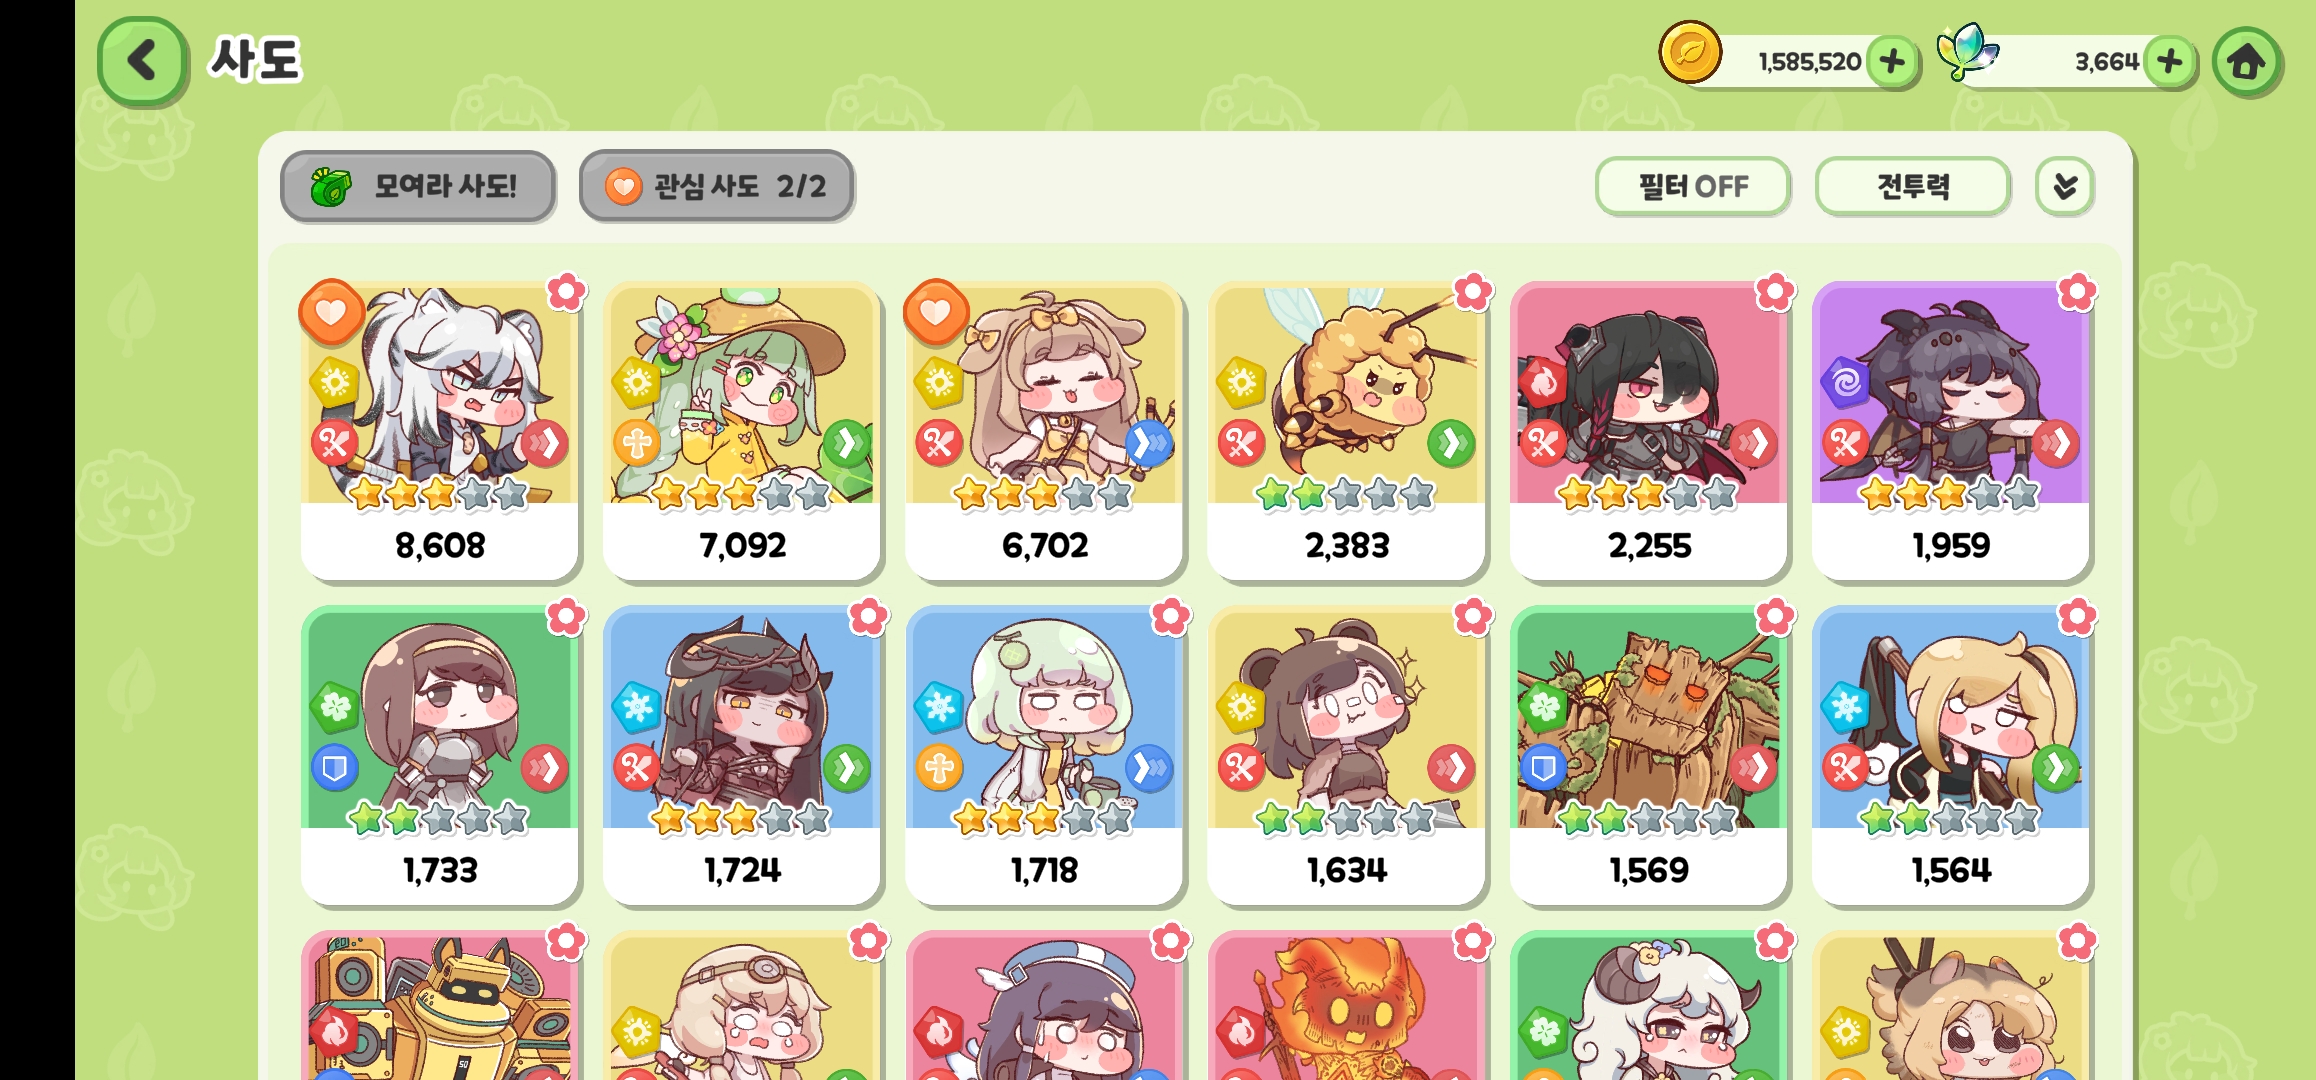This screenshot has width=2316, height=1080.
Task: Toggle favorite heart on 6,702 character
Action: [936, 312]
